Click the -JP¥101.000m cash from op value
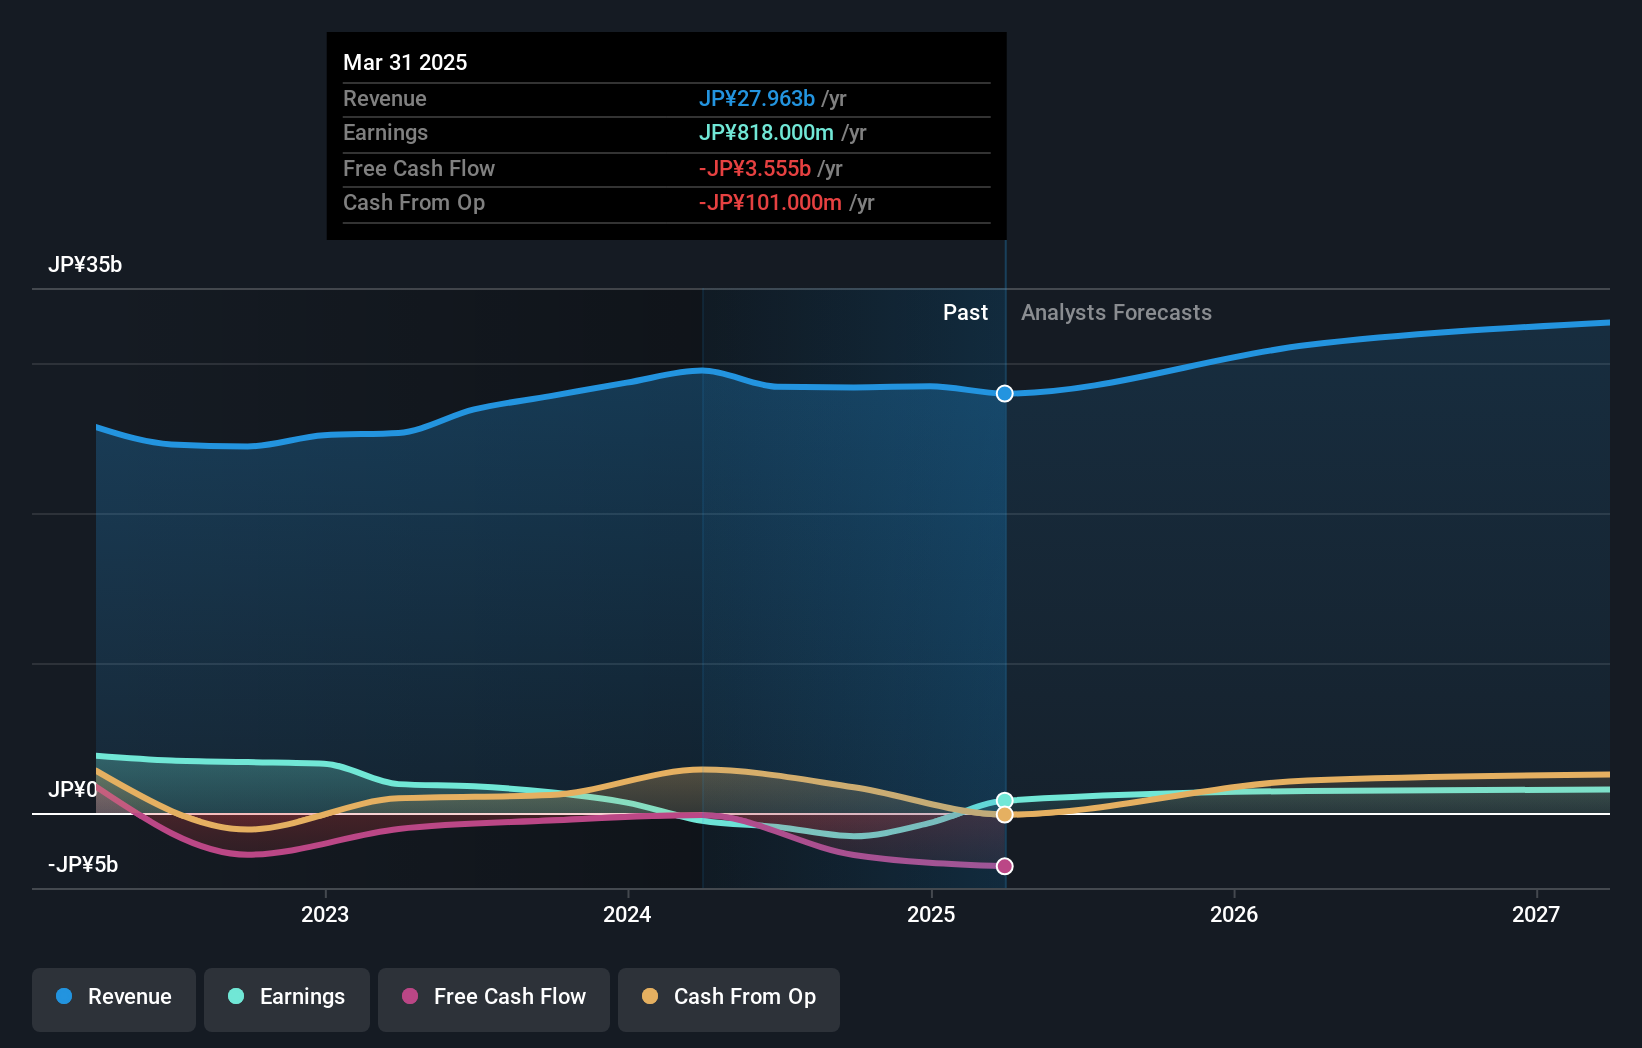Screen dimensions: 1642x1048 click(770, 202)
